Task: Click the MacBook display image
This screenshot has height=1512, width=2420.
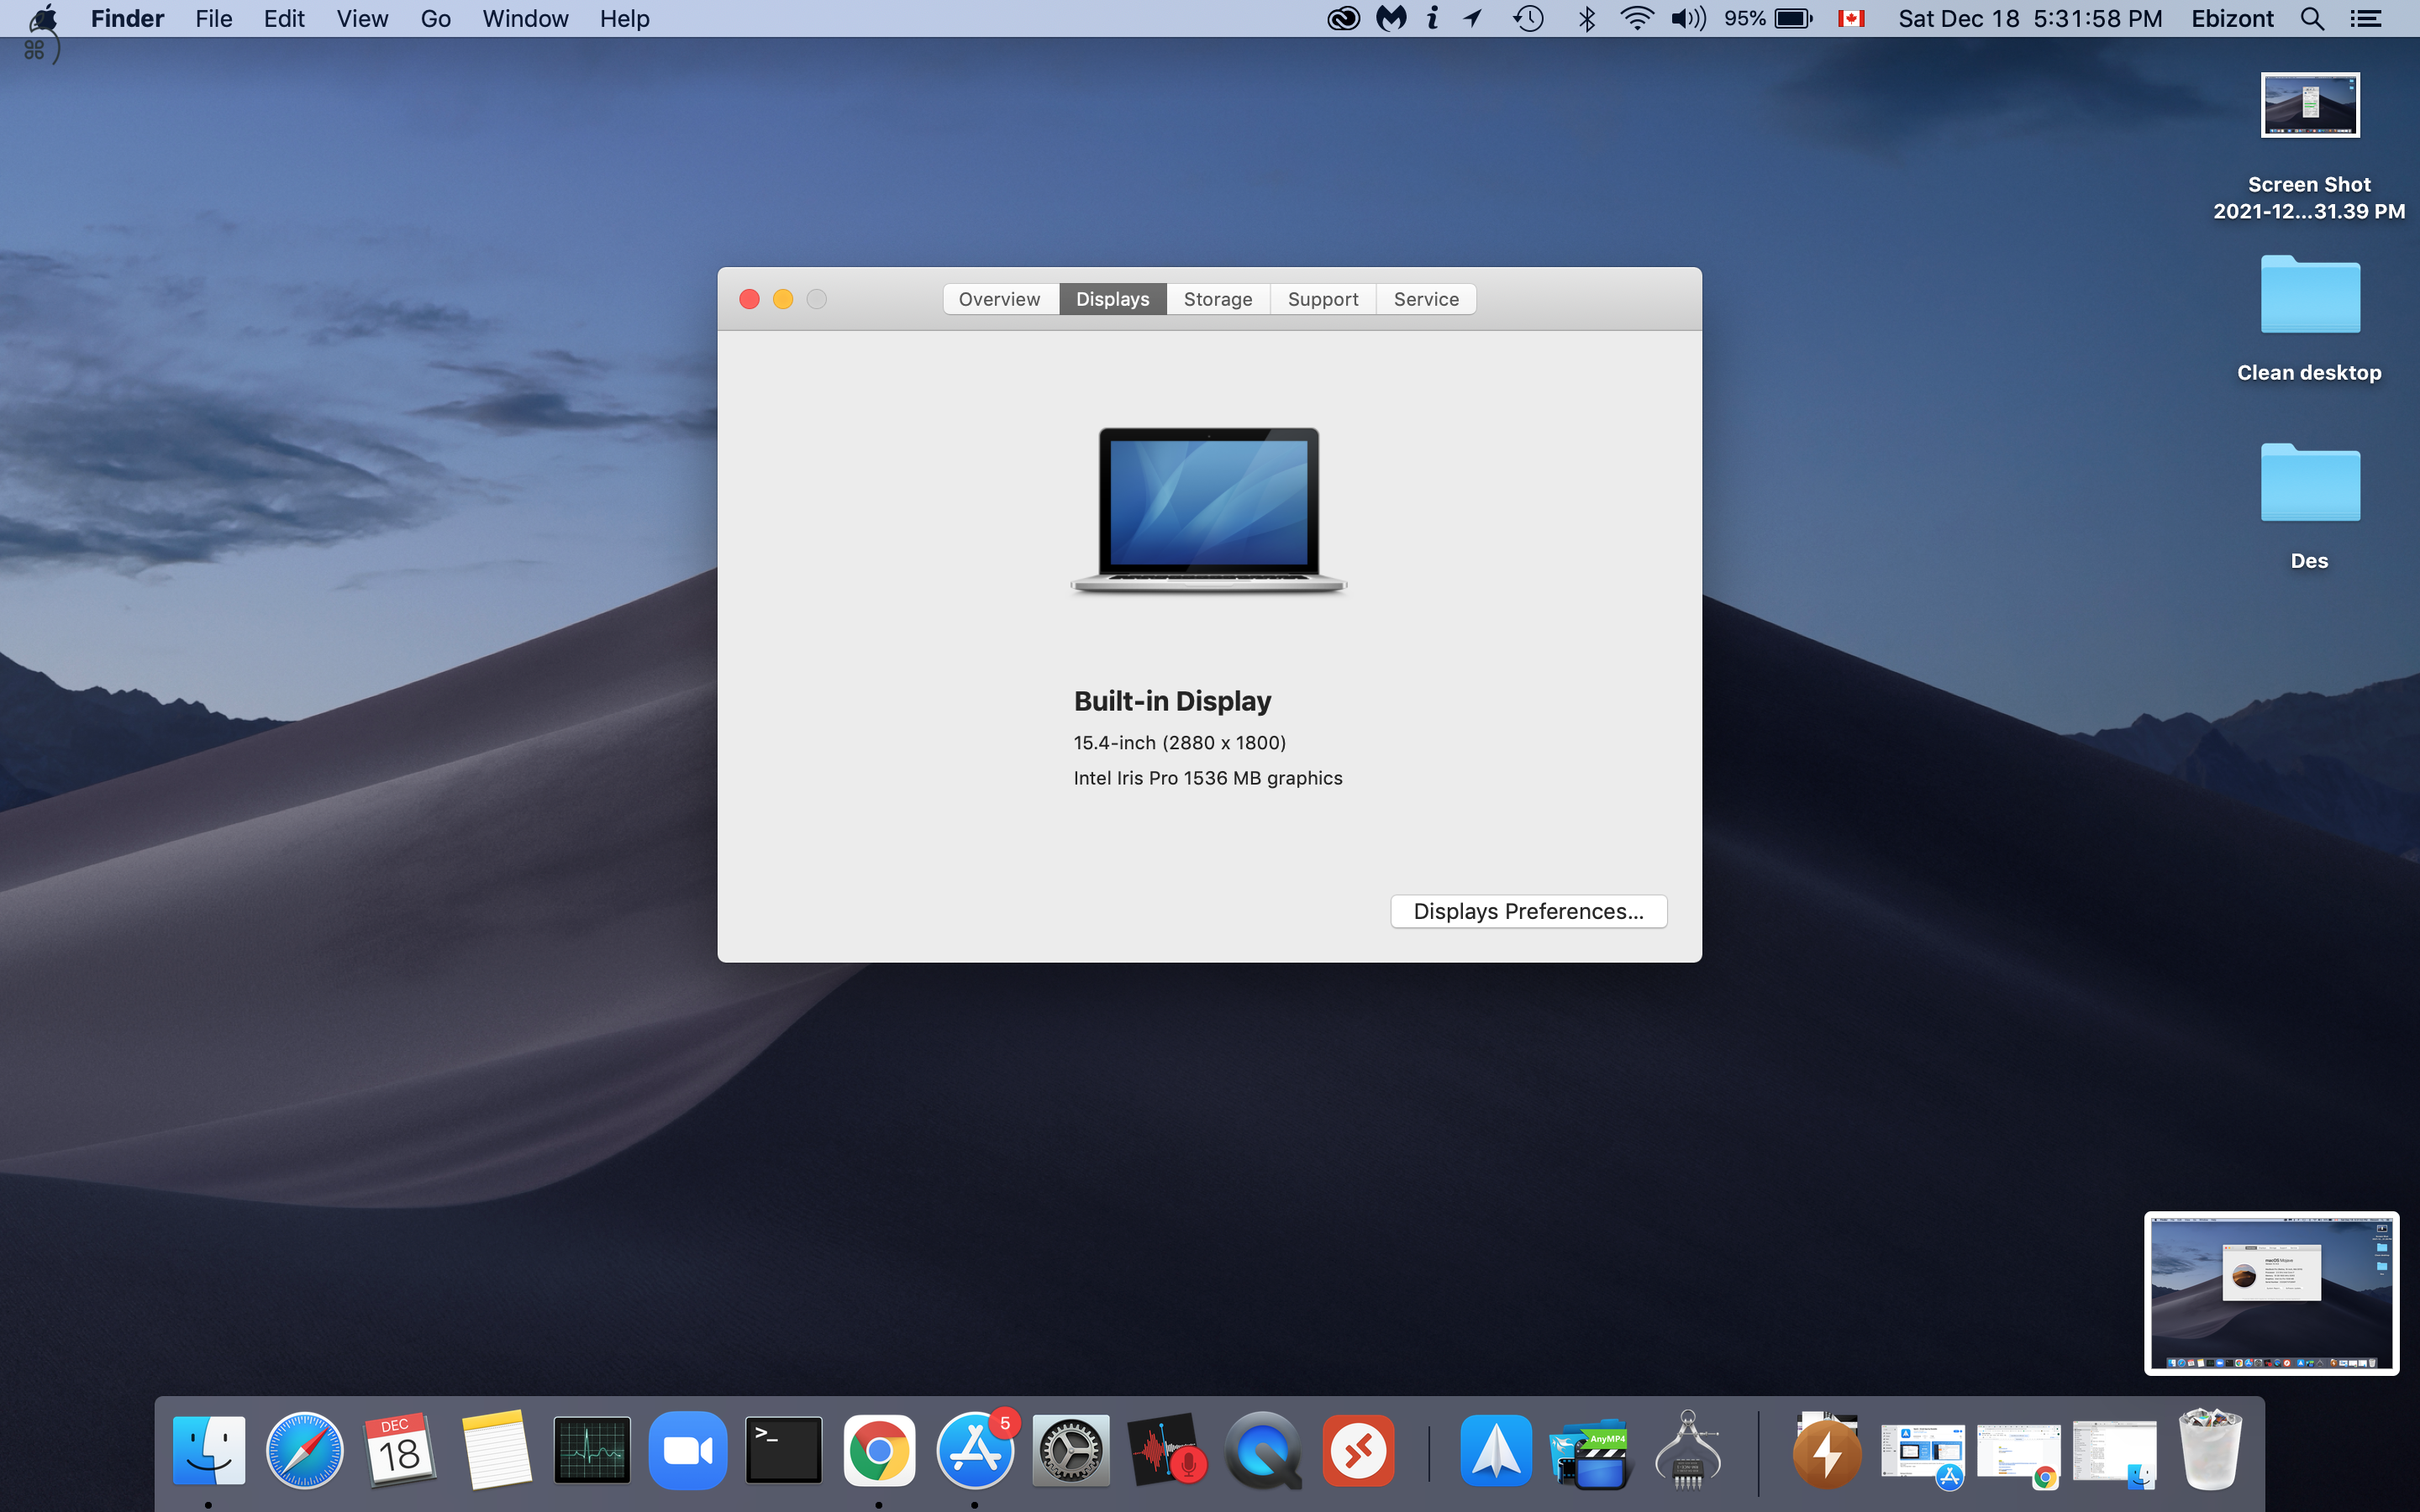Action: click(1209, 511)
